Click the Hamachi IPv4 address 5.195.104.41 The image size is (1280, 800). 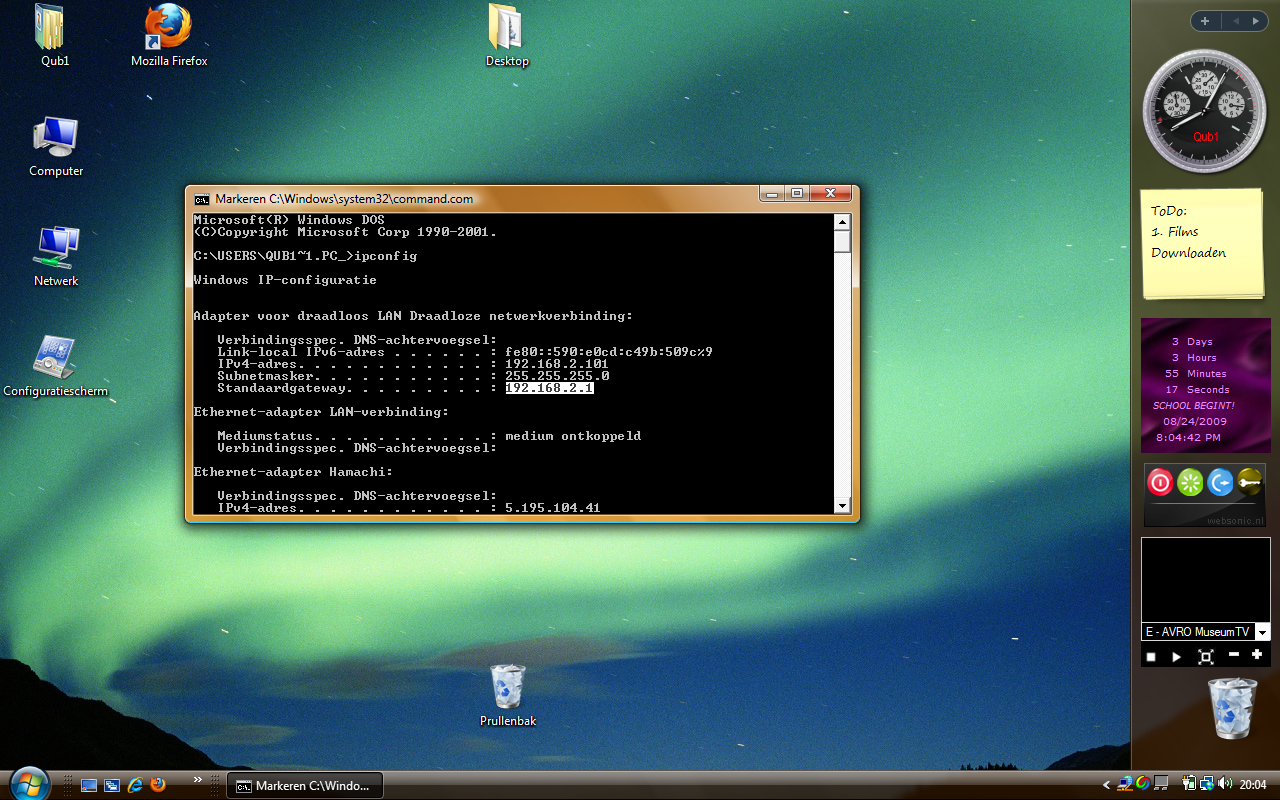coord(553,508)
